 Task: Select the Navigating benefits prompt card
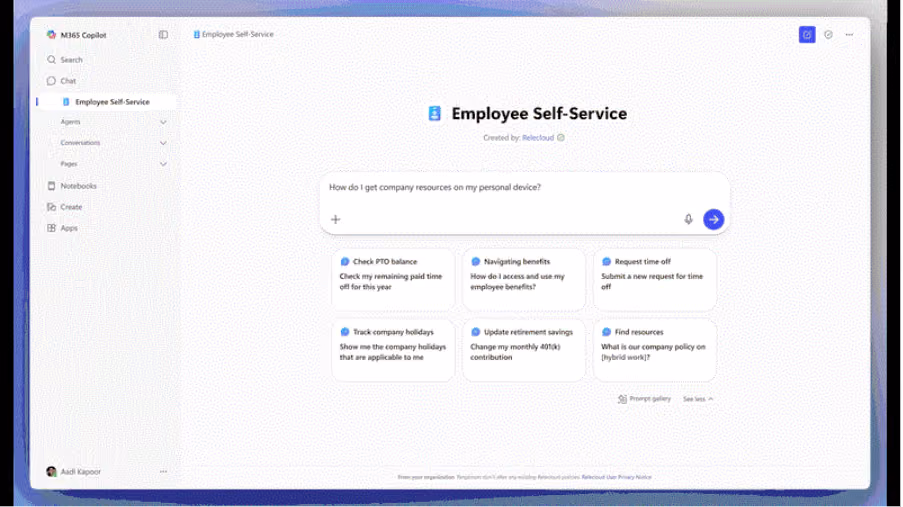pos(524,280)
